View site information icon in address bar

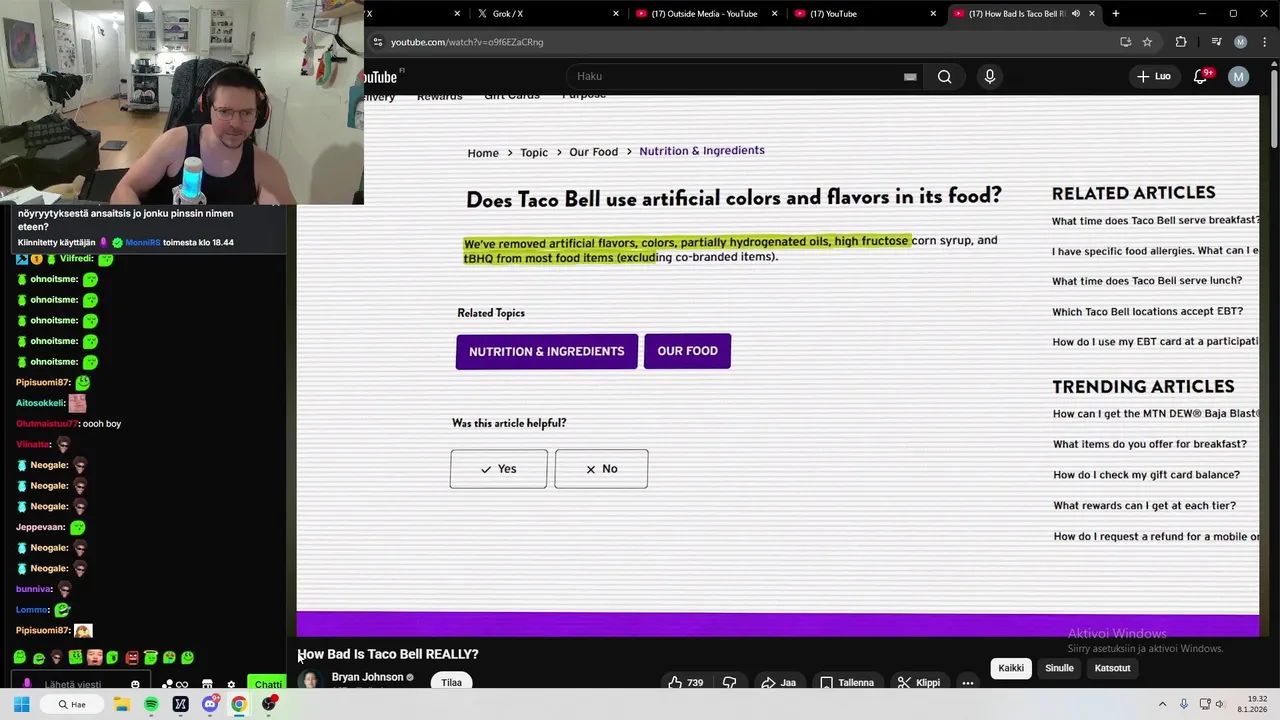[x=377, y=42]
